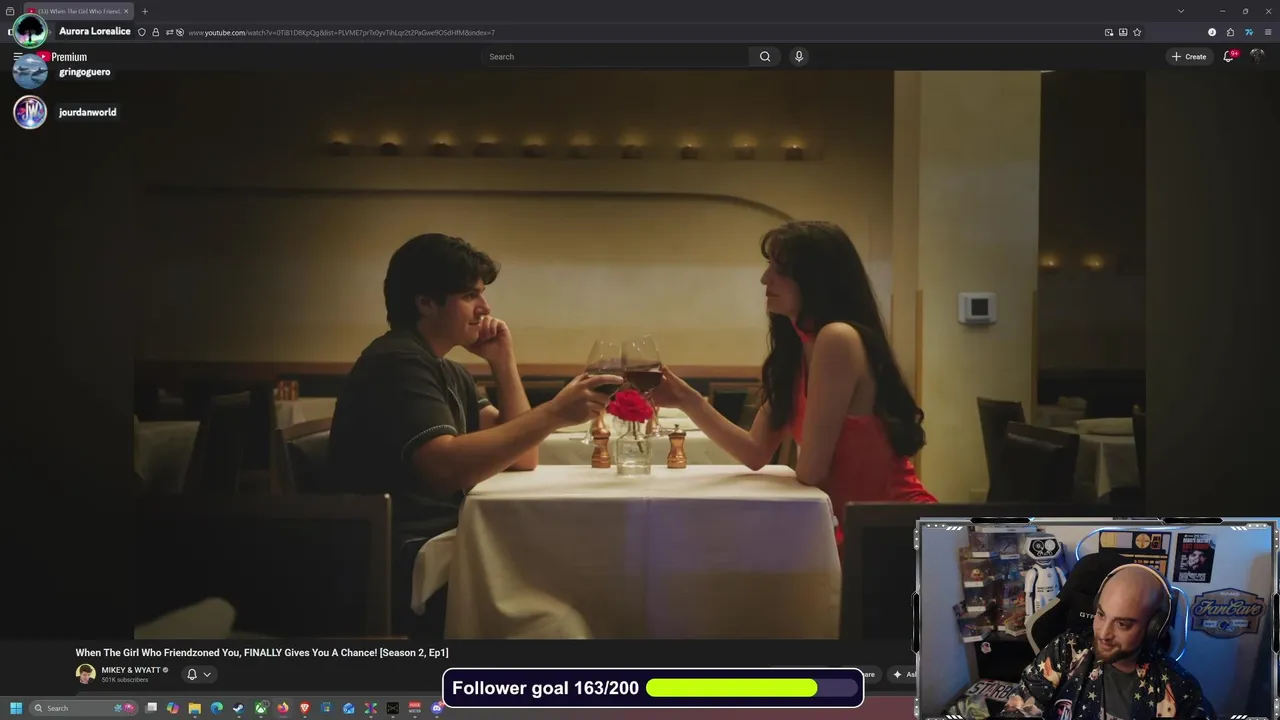
Task: Open a new browser tab
Action: [x=145, y=11]
